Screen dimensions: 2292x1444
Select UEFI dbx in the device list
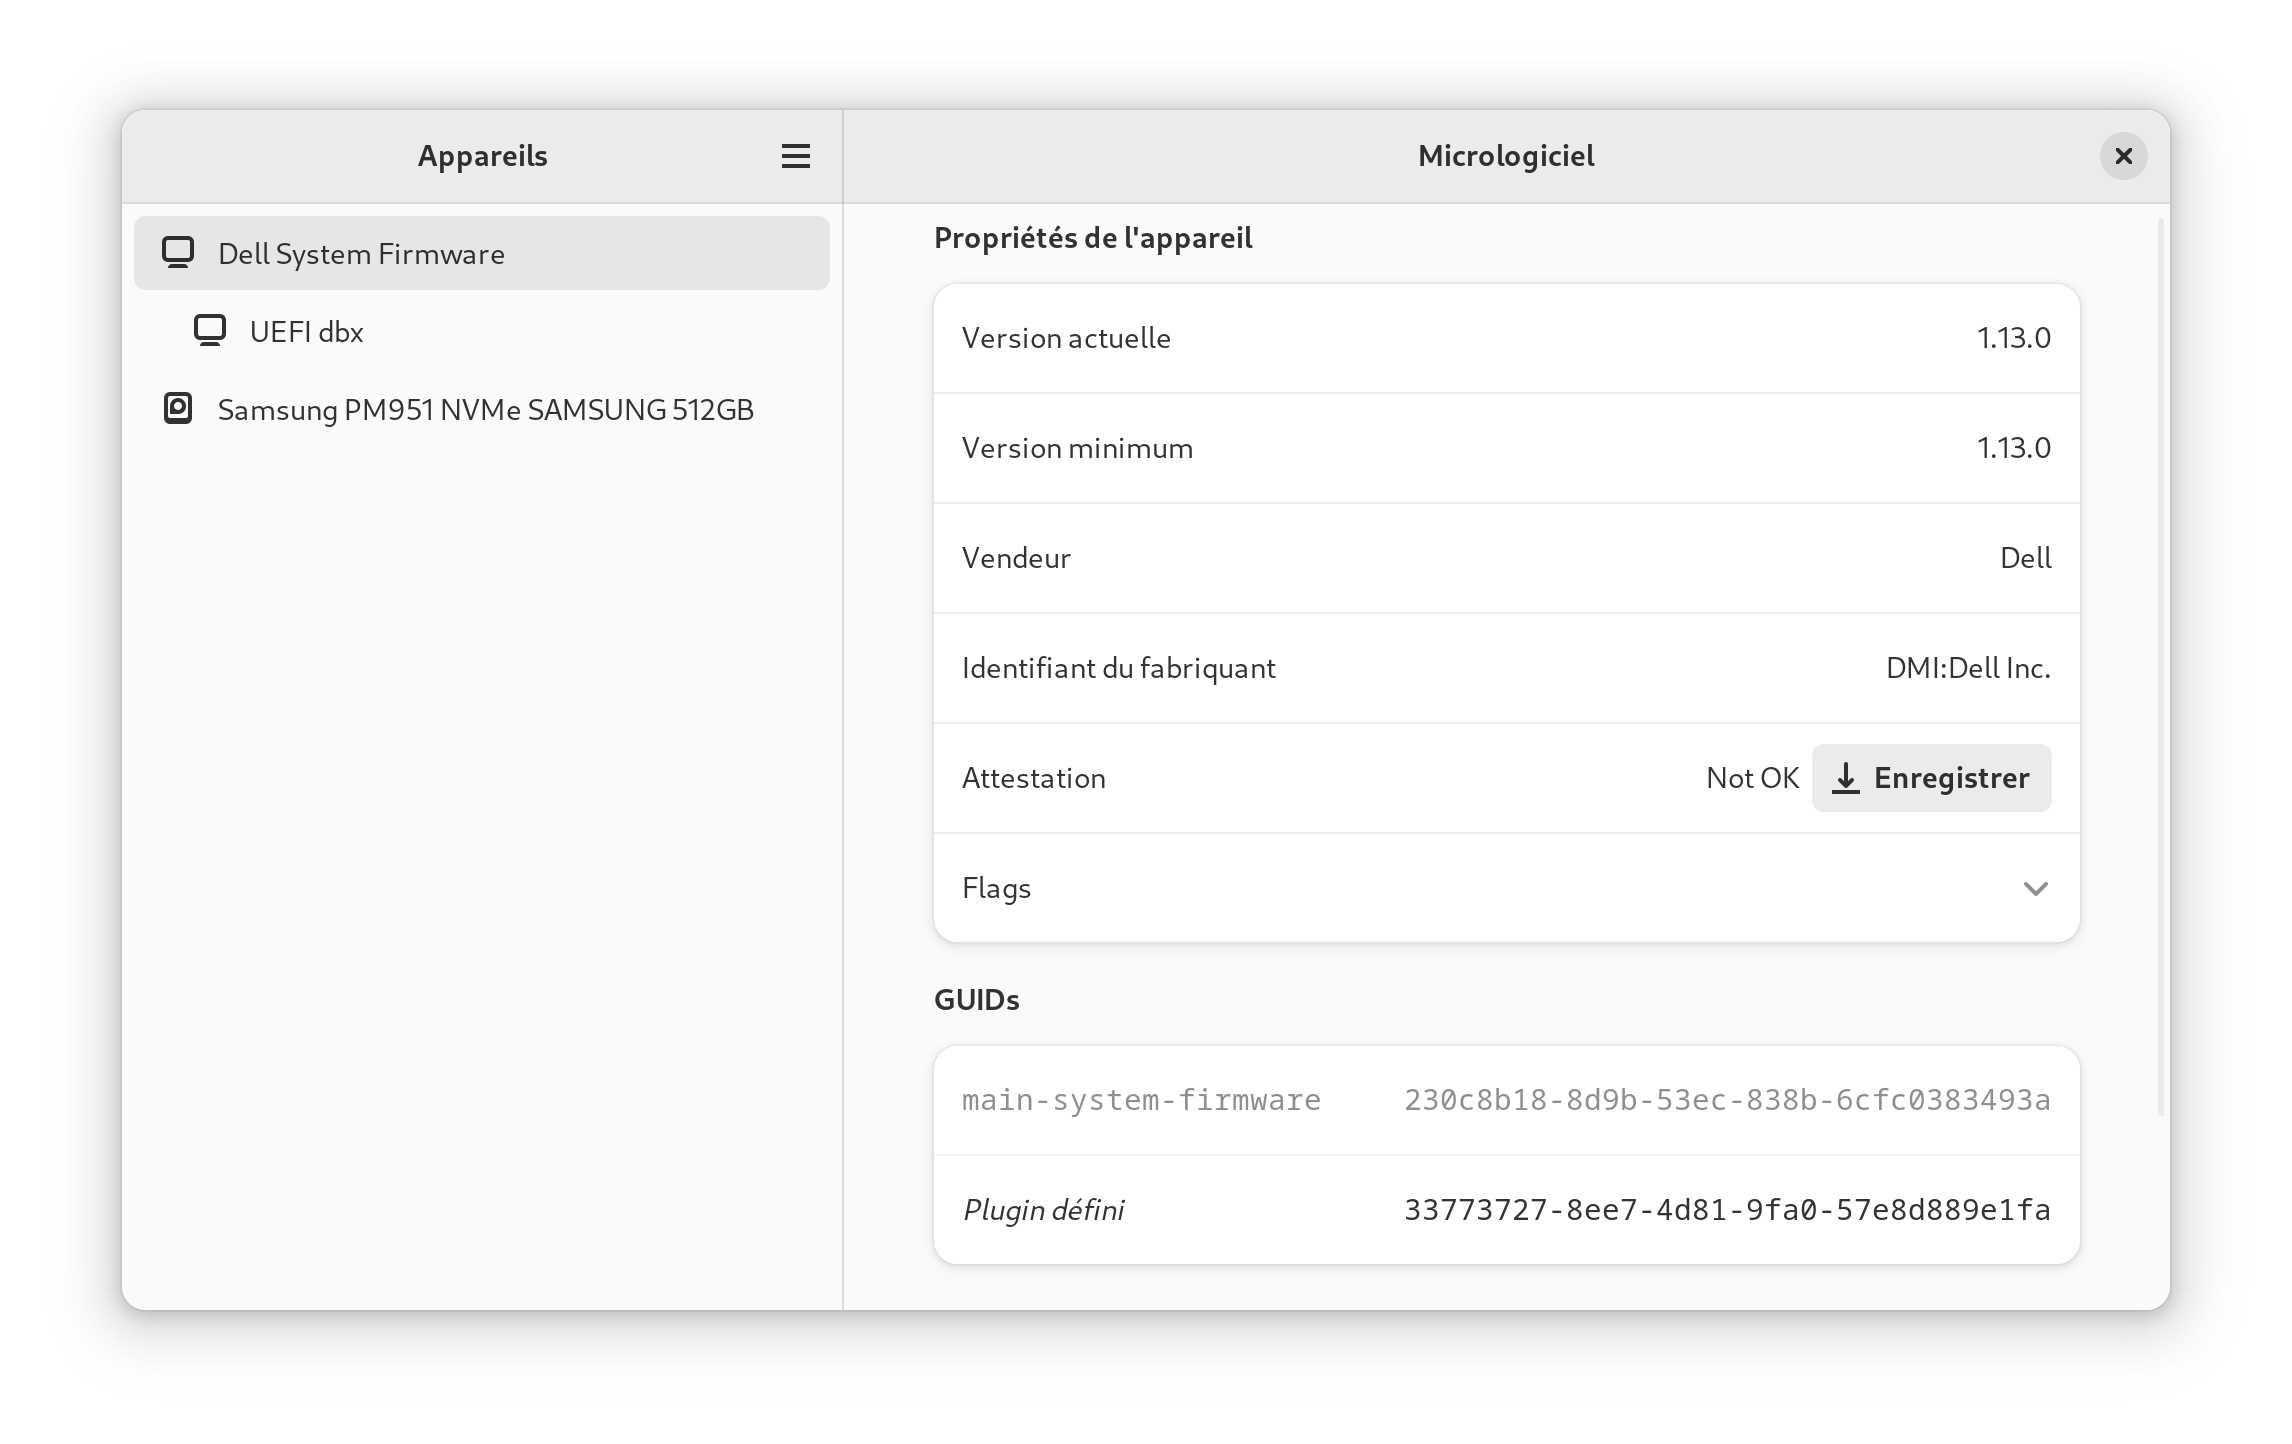coord(305,331)
